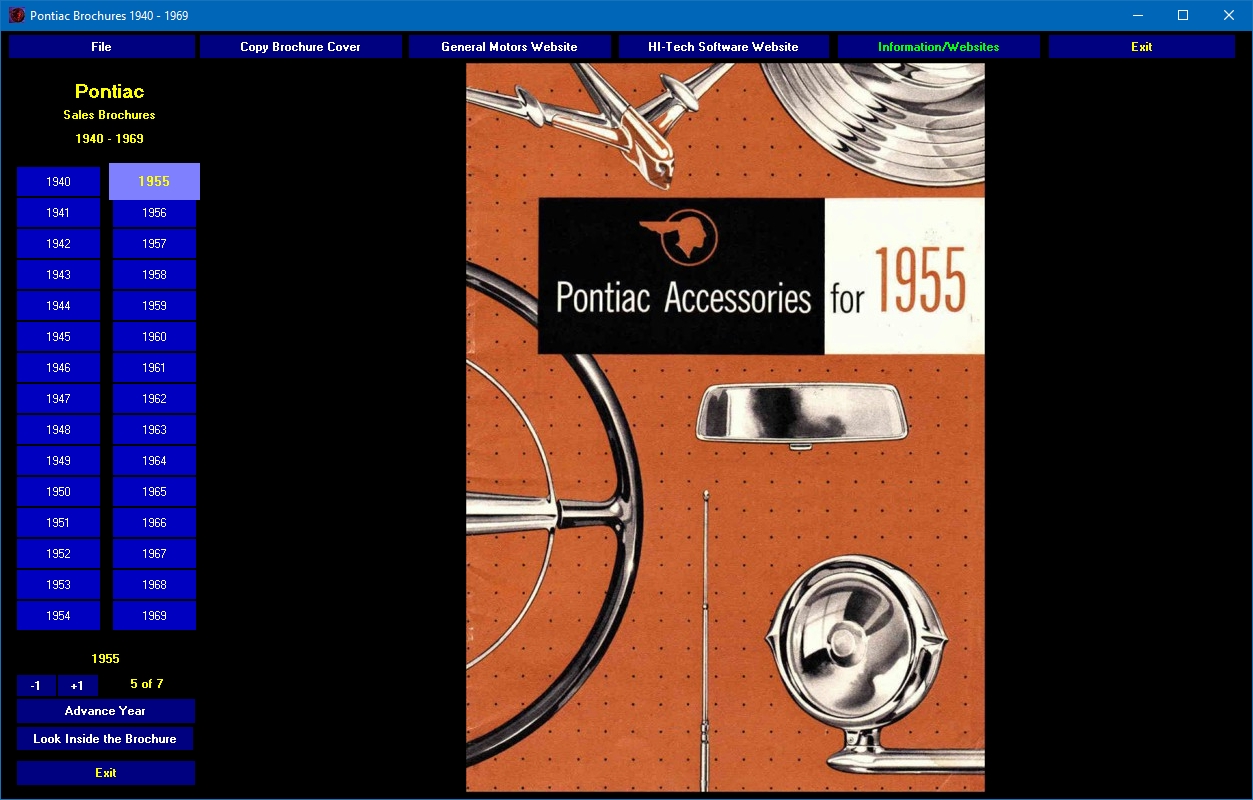Select the 1948 year button

coord(58,430)
